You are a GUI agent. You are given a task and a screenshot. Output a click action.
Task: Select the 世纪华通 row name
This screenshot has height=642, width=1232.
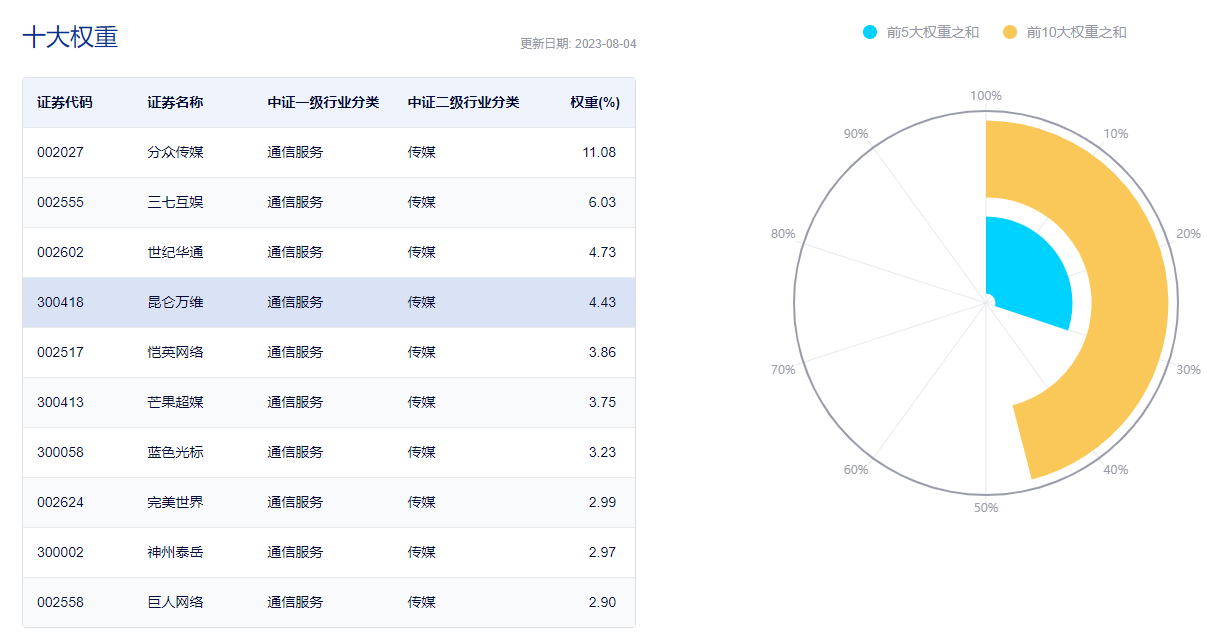(175, 252)
